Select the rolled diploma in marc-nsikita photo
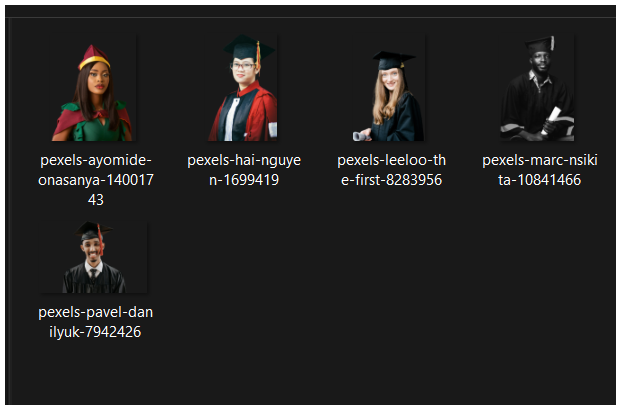 [551, 120]
